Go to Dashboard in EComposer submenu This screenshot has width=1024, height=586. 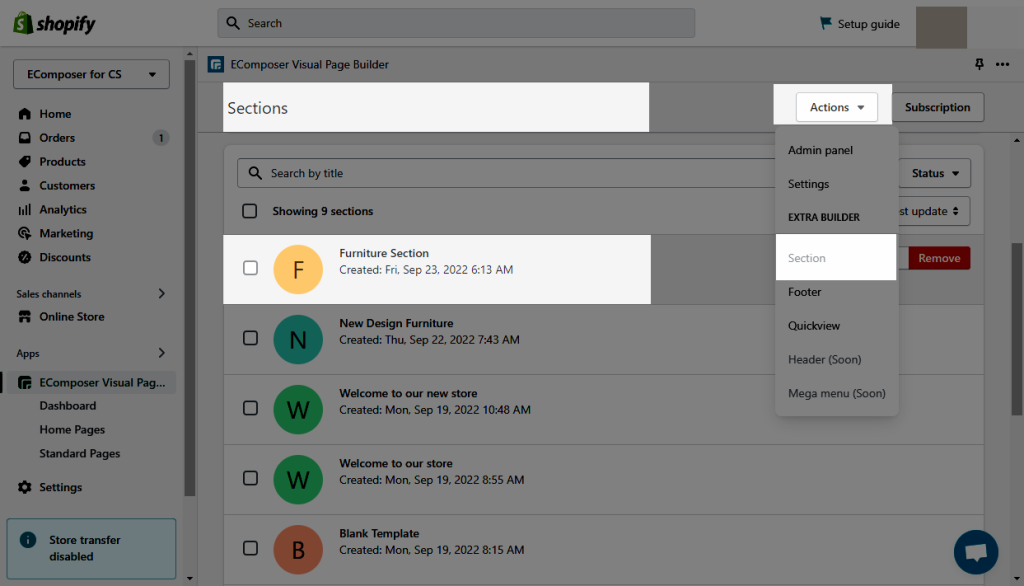click(x=67, y=406)
